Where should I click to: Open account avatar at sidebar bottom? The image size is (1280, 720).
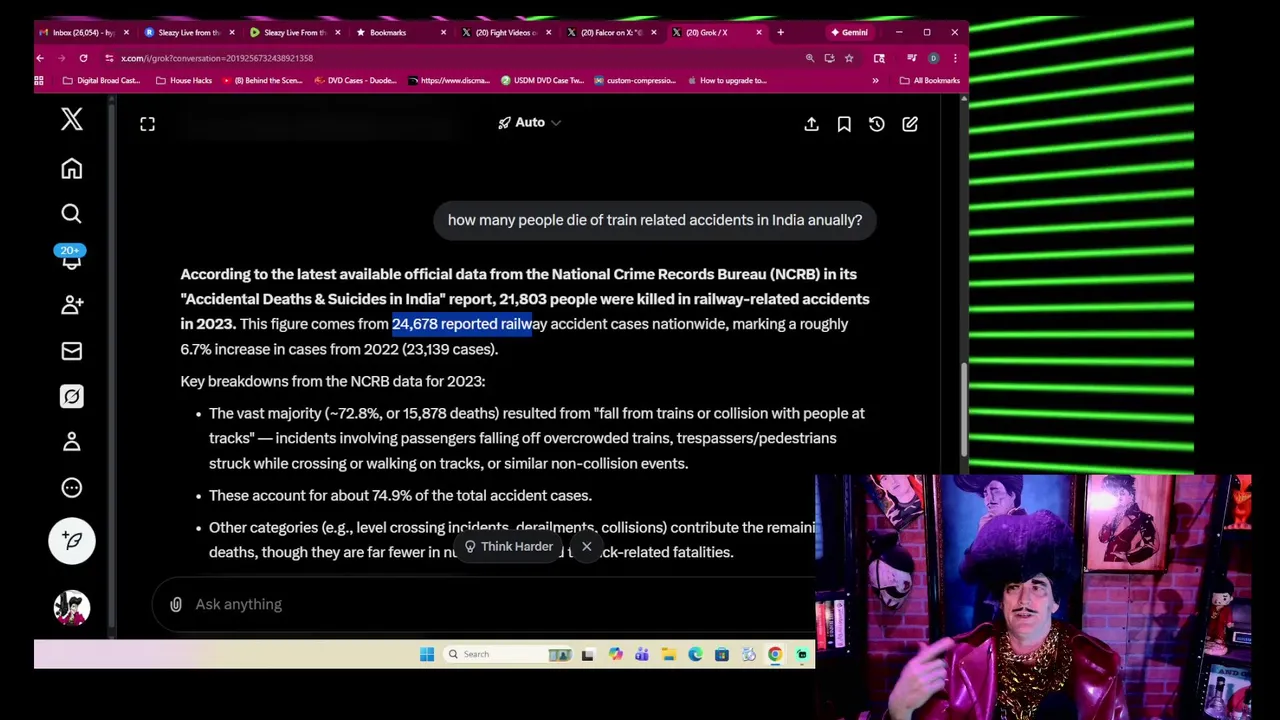71,607
